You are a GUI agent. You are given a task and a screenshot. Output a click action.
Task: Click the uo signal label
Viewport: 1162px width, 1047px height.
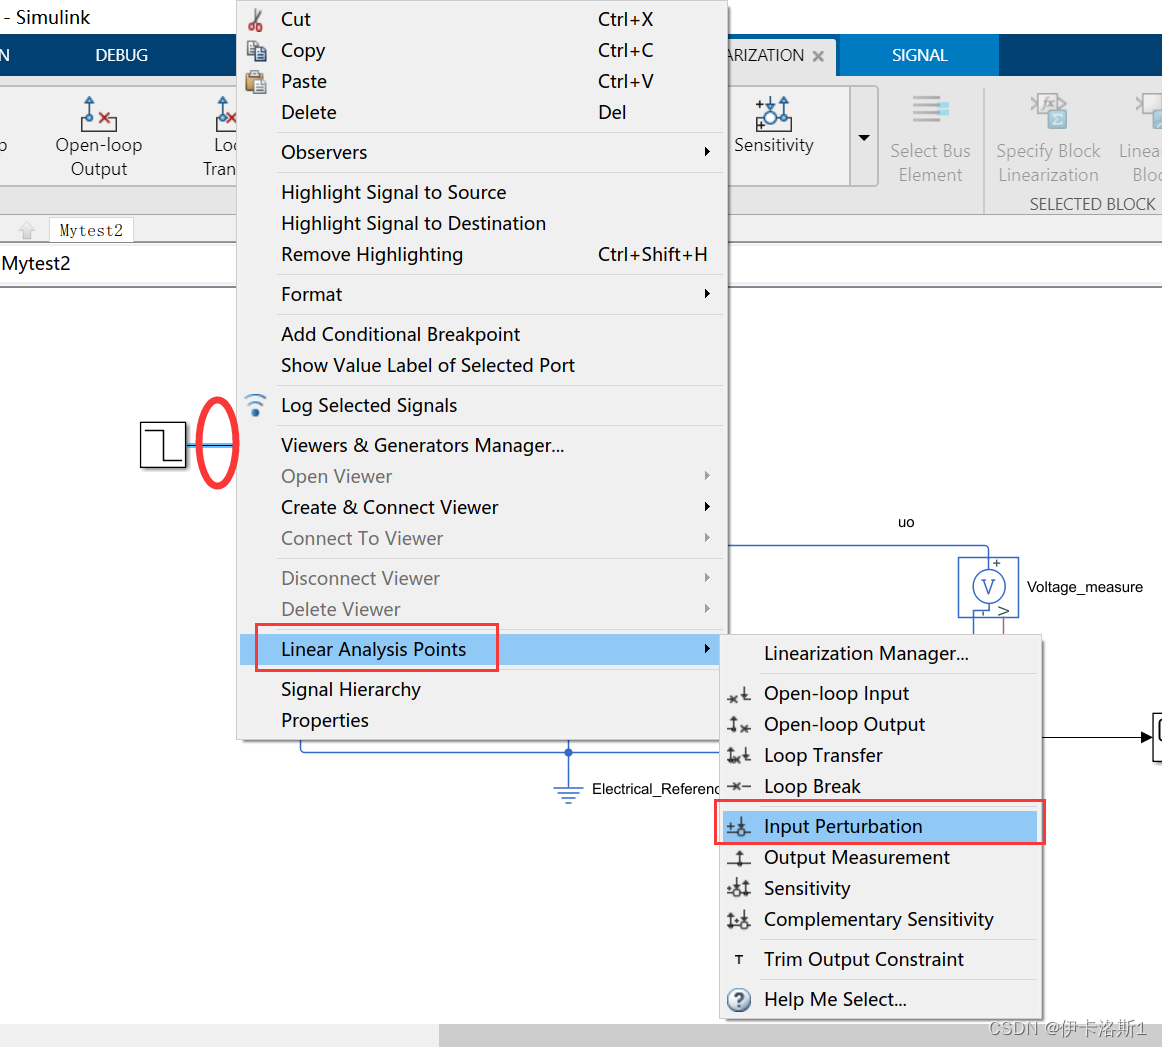tap(906, 522)
